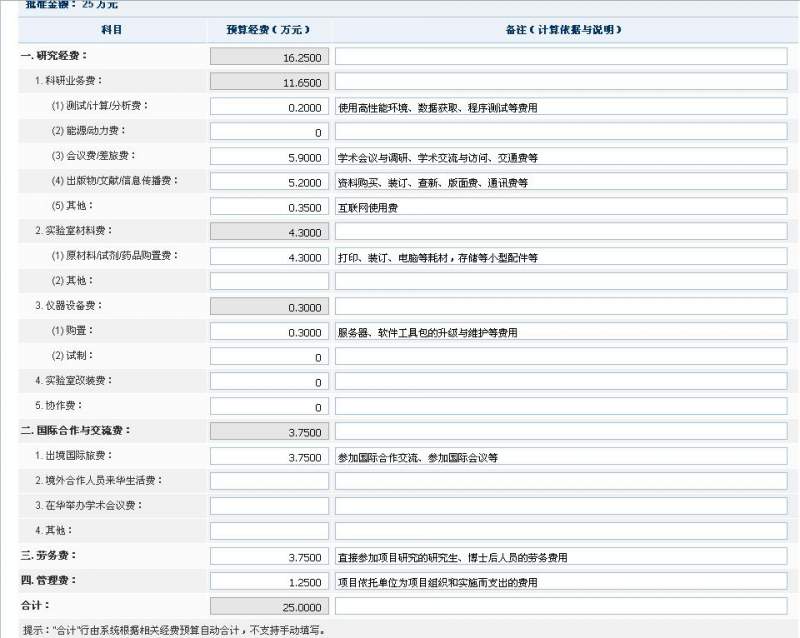Click the 出版物/文献/信息传播费 budget field showing 5.2000
Viewport: 800px width, 638px height.
point(269,182)
